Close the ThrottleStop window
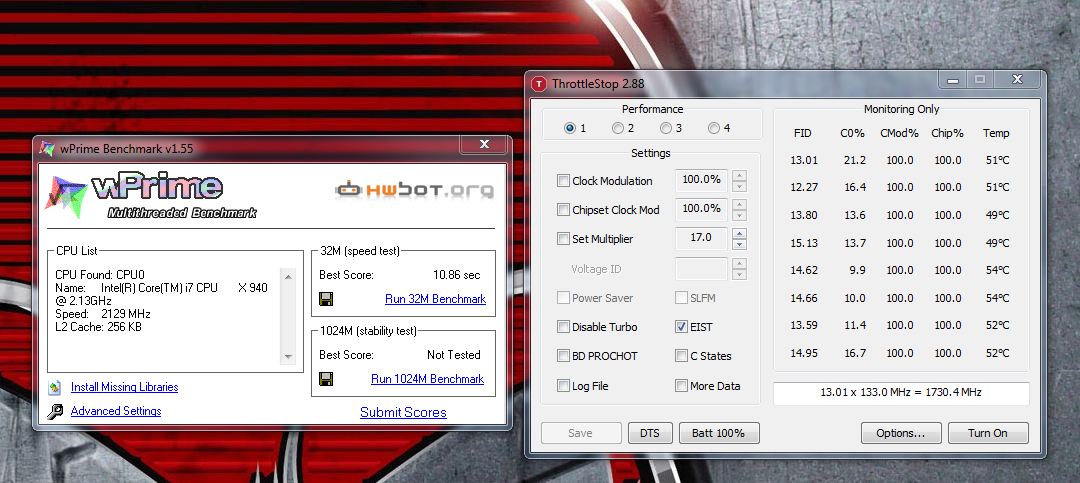The width and height of the screenshot is (1080, 483). point(1017,80)
